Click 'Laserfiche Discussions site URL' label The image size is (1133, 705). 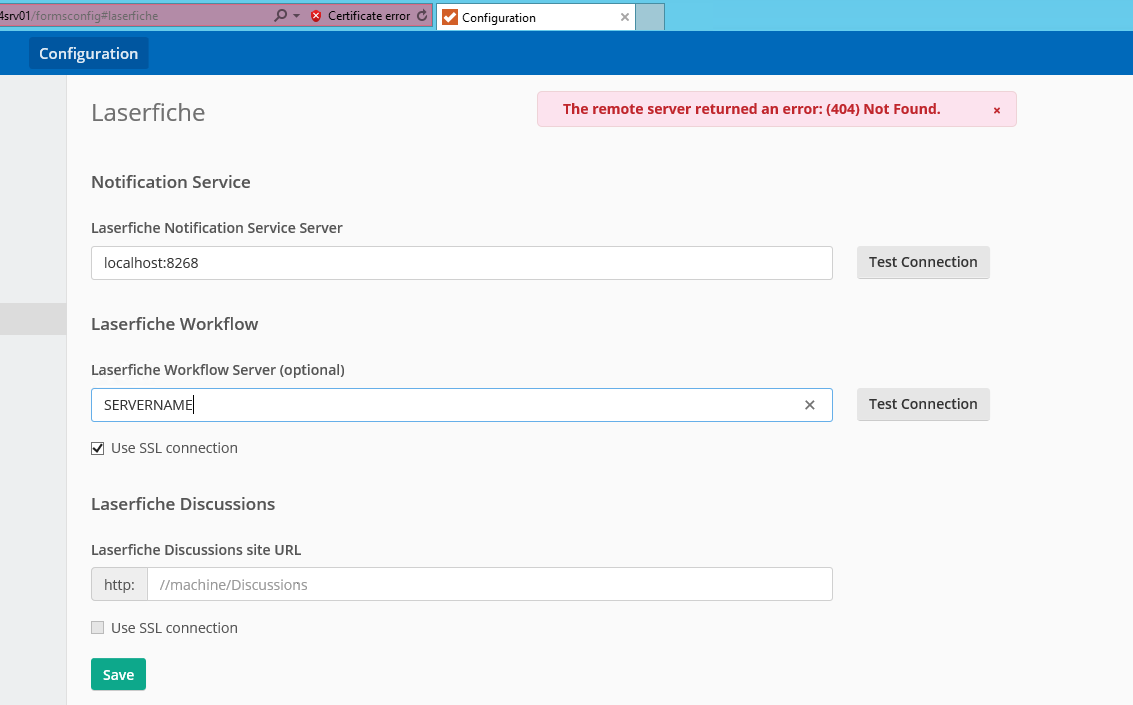pos(196,550)
